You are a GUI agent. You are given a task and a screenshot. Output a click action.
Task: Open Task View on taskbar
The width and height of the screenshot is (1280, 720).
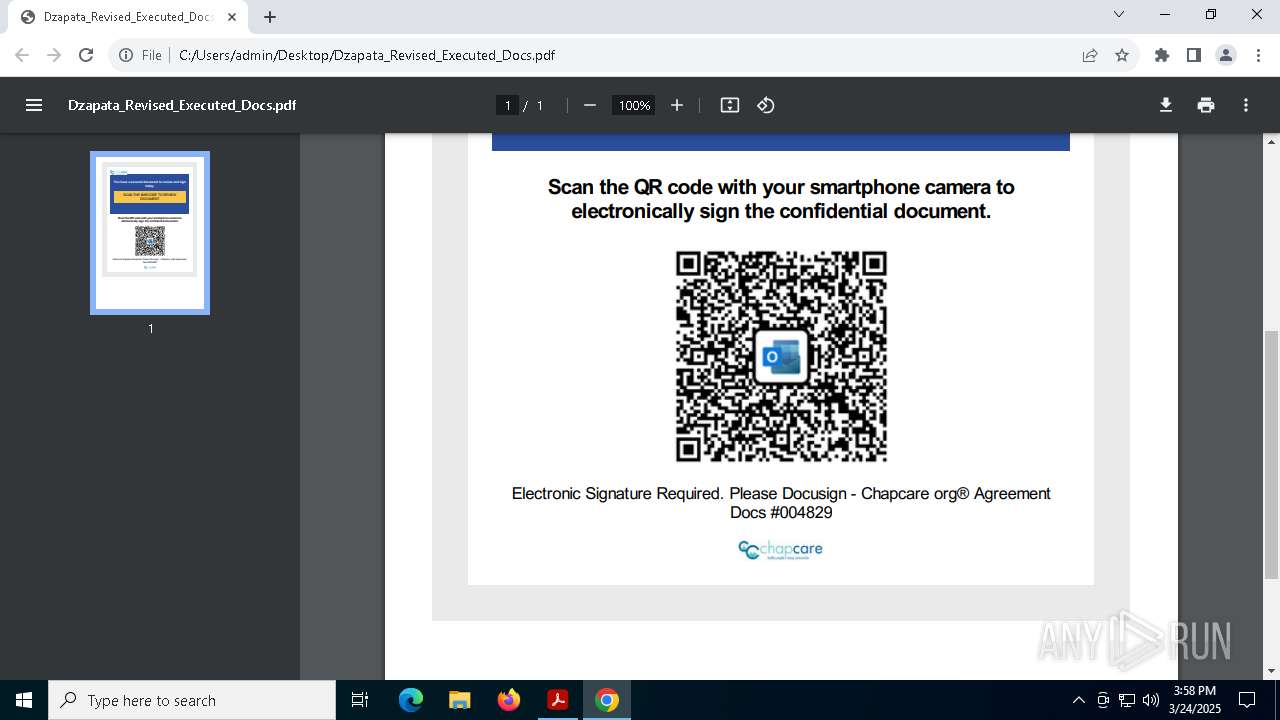click(360, 700)
